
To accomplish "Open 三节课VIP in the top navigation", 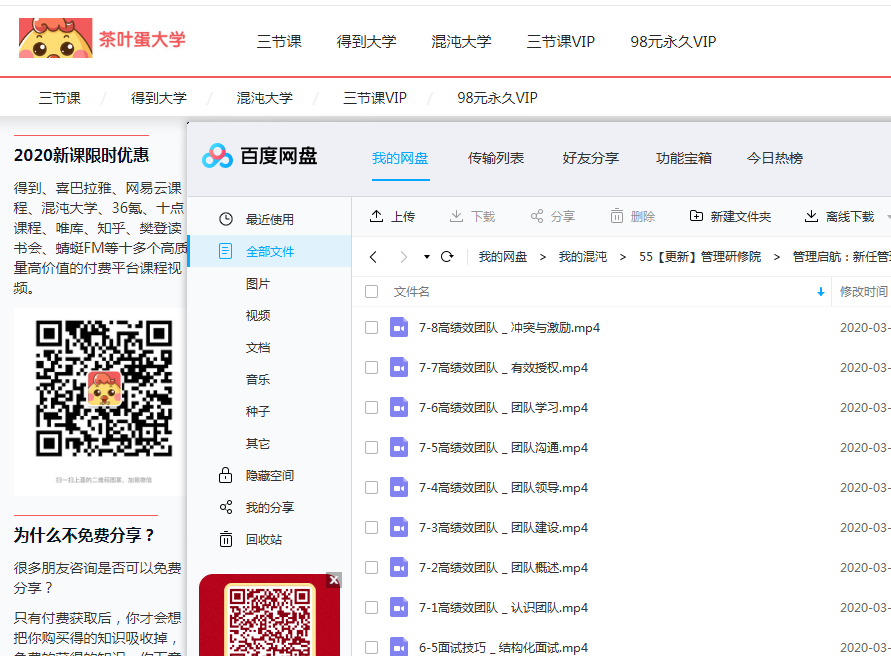I will point(561,41).
